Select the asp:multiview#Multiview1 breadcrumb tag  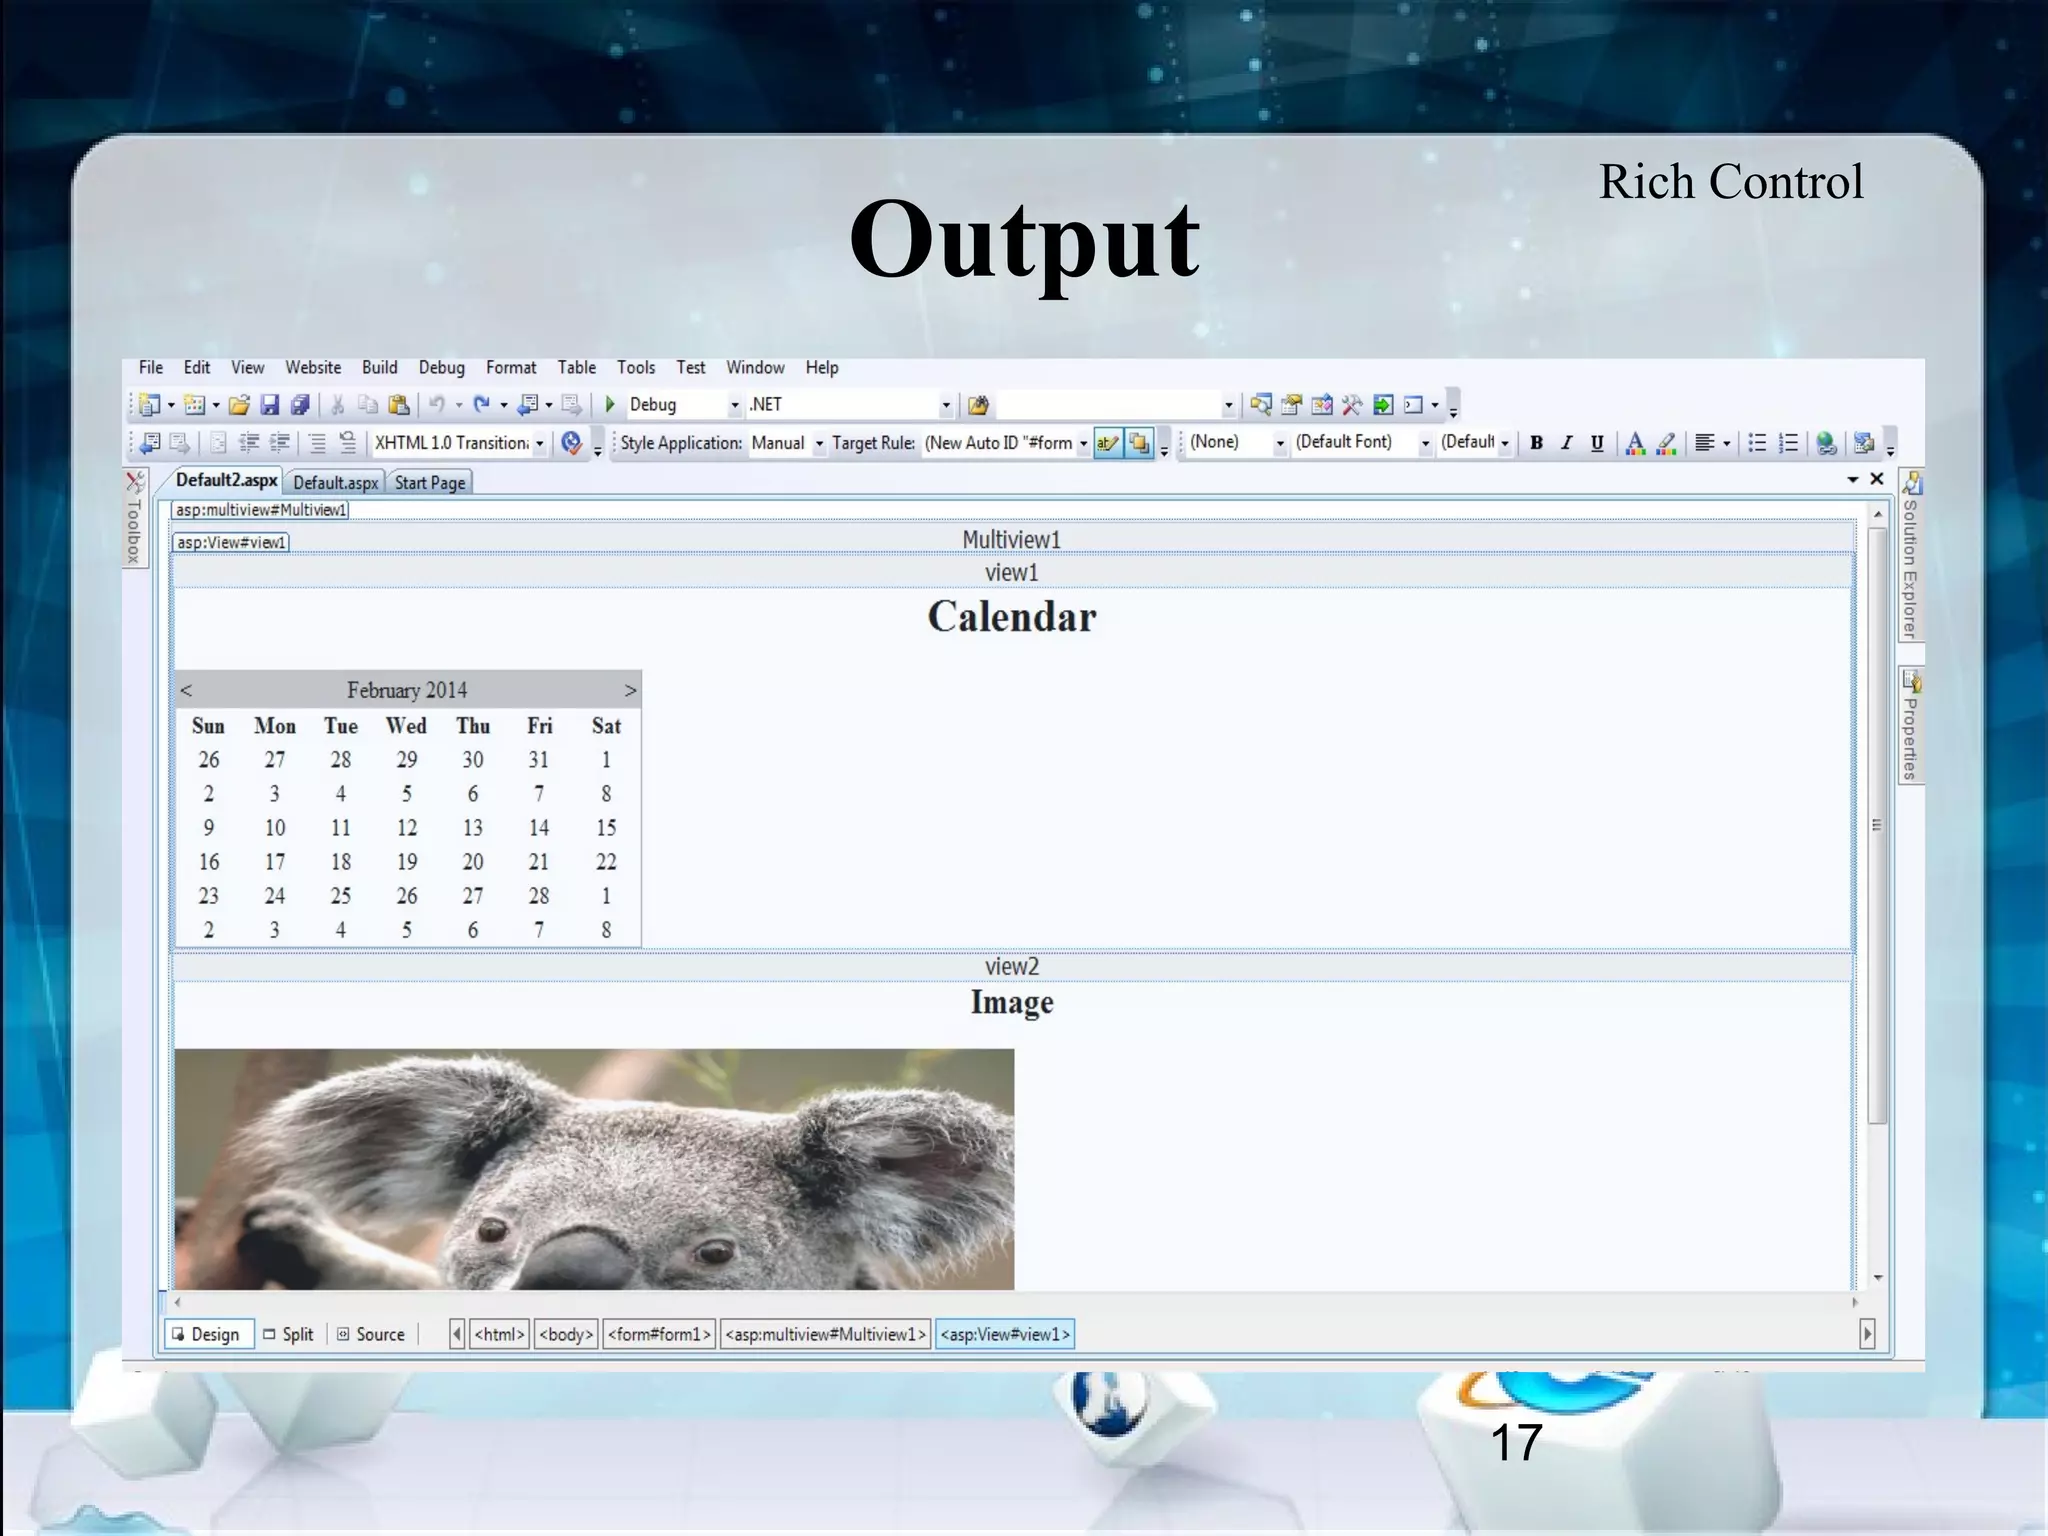coord(825,1334)
